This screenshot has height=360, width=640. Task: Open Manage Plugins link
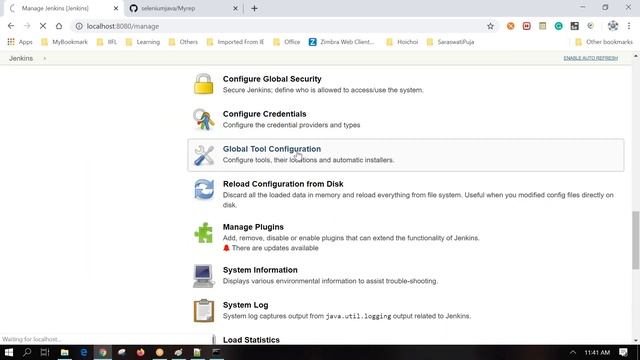[x=253, y=227]
